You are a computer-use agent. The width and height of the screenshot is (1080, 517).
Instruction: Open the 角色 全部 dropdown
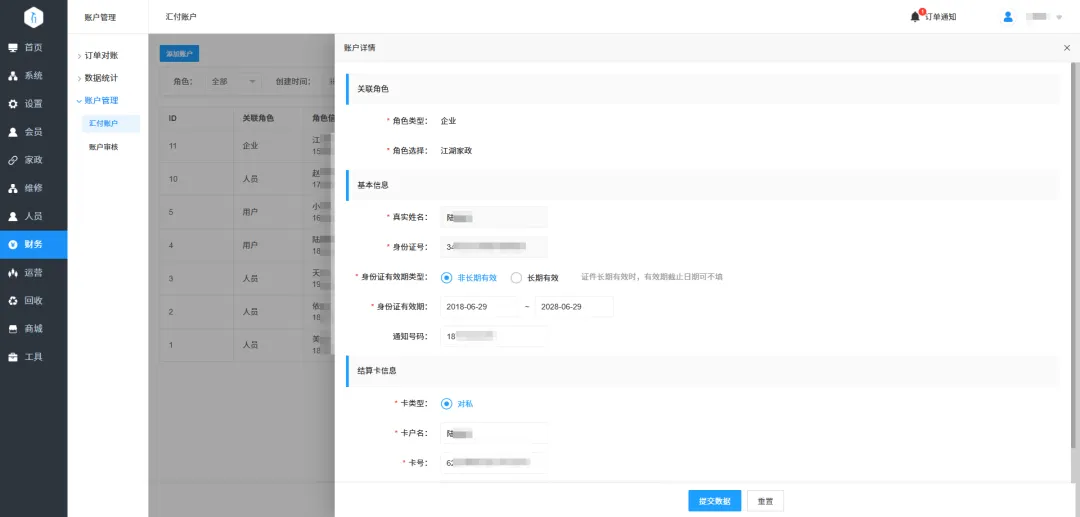point(234,81)
